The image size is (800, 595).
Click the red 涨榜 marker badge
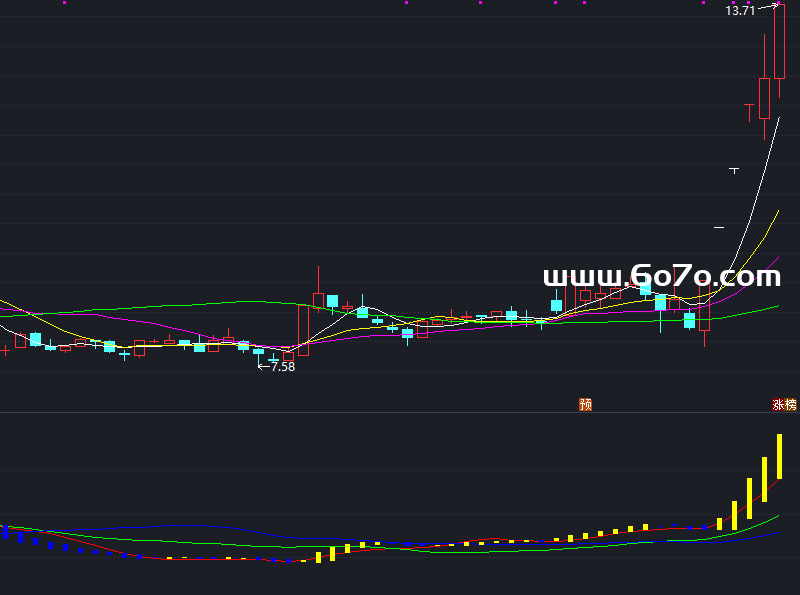click(x=784, y=405)
